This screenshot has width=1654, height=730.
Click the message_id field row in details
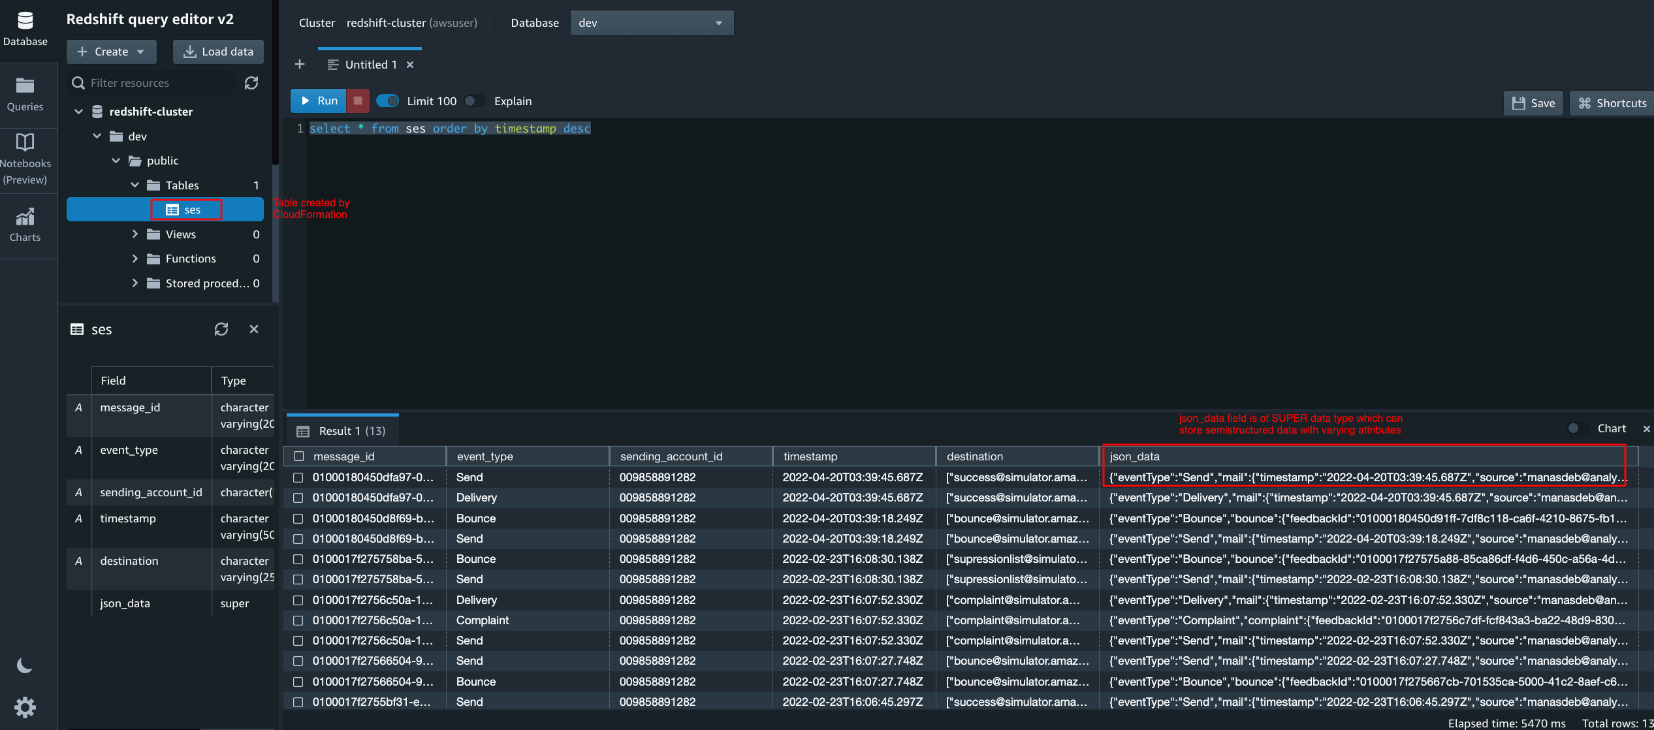[170, 415]
